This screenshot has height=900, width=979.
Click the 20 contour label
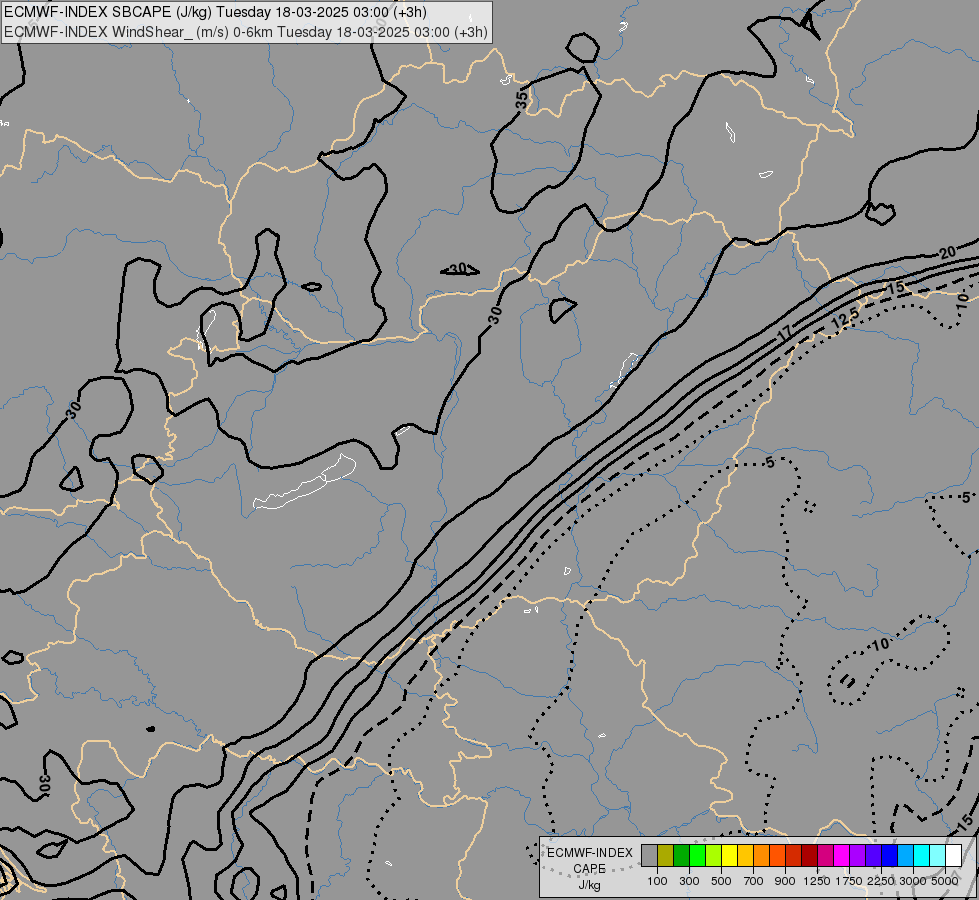[x=947, y=252]
